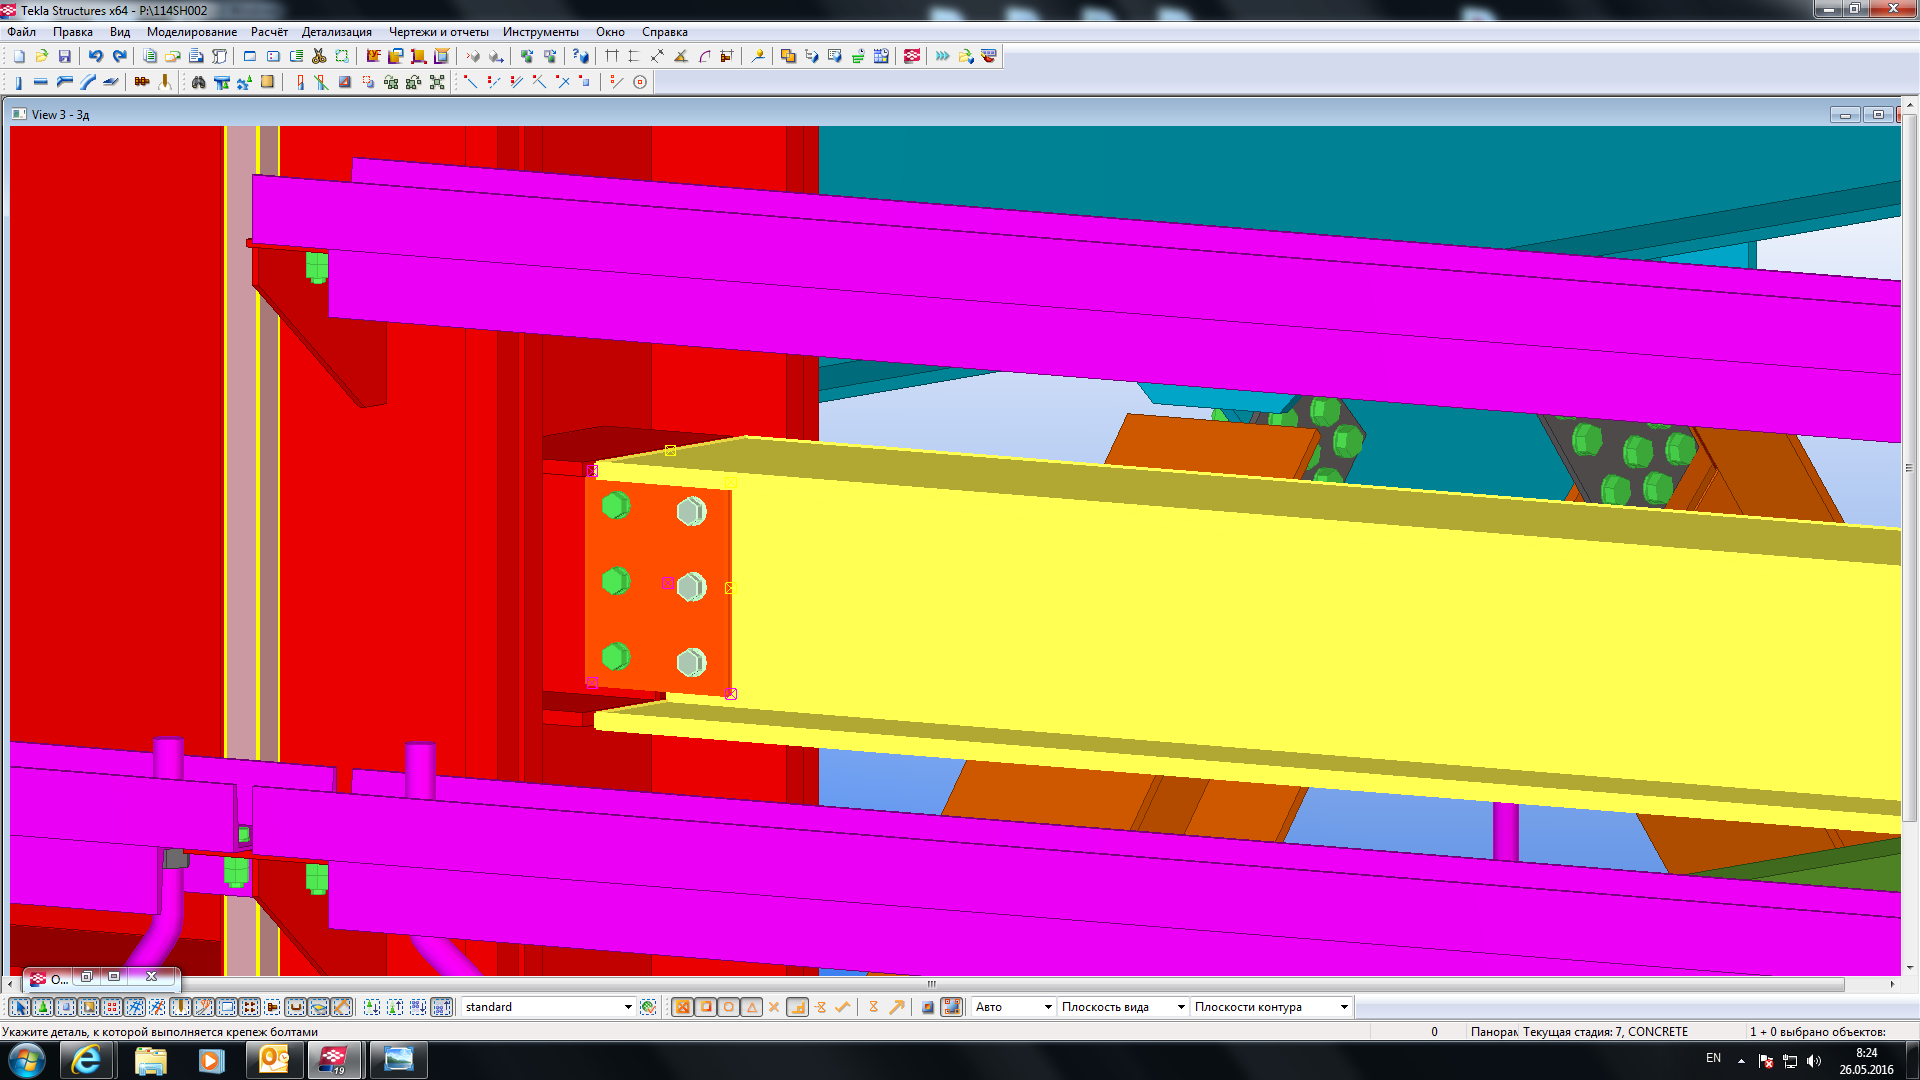Click the Undo arrow icon

(x=95, y=57)
